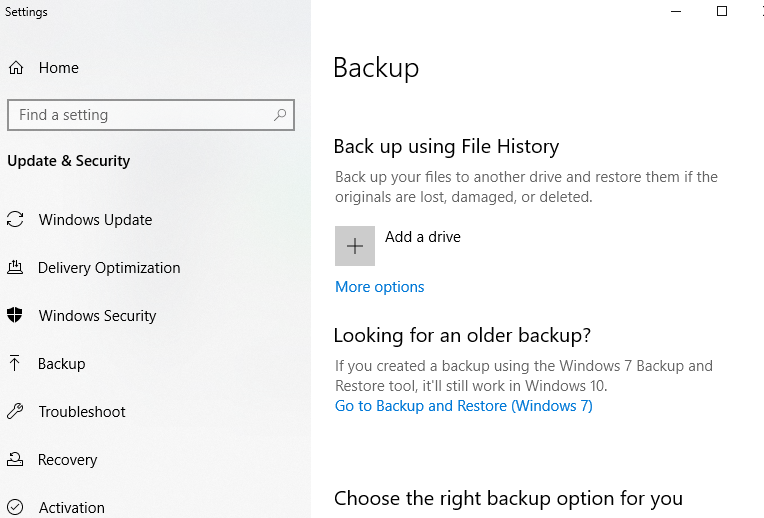Open the Home settings page
Viewport: 764px width, 518px height.
coord(58,68)
